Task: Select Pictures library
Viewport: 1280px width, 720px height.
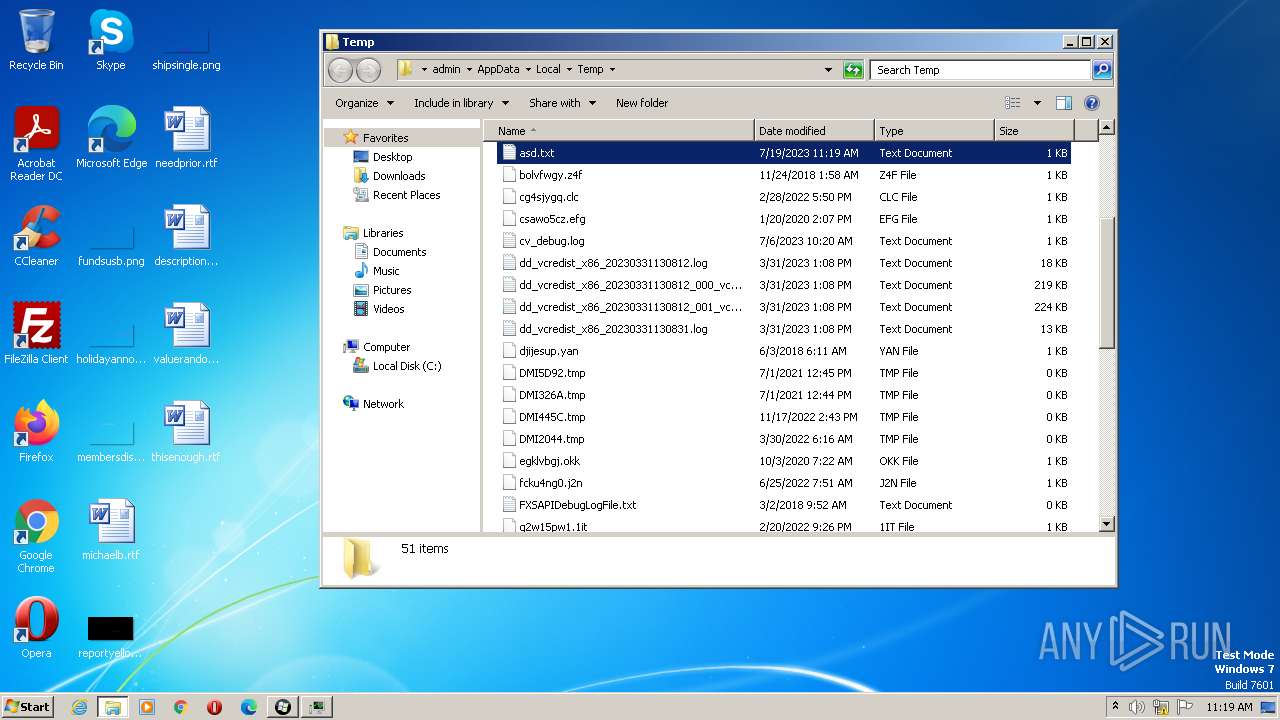Action: pyautogui.click(x=392, y=290)
